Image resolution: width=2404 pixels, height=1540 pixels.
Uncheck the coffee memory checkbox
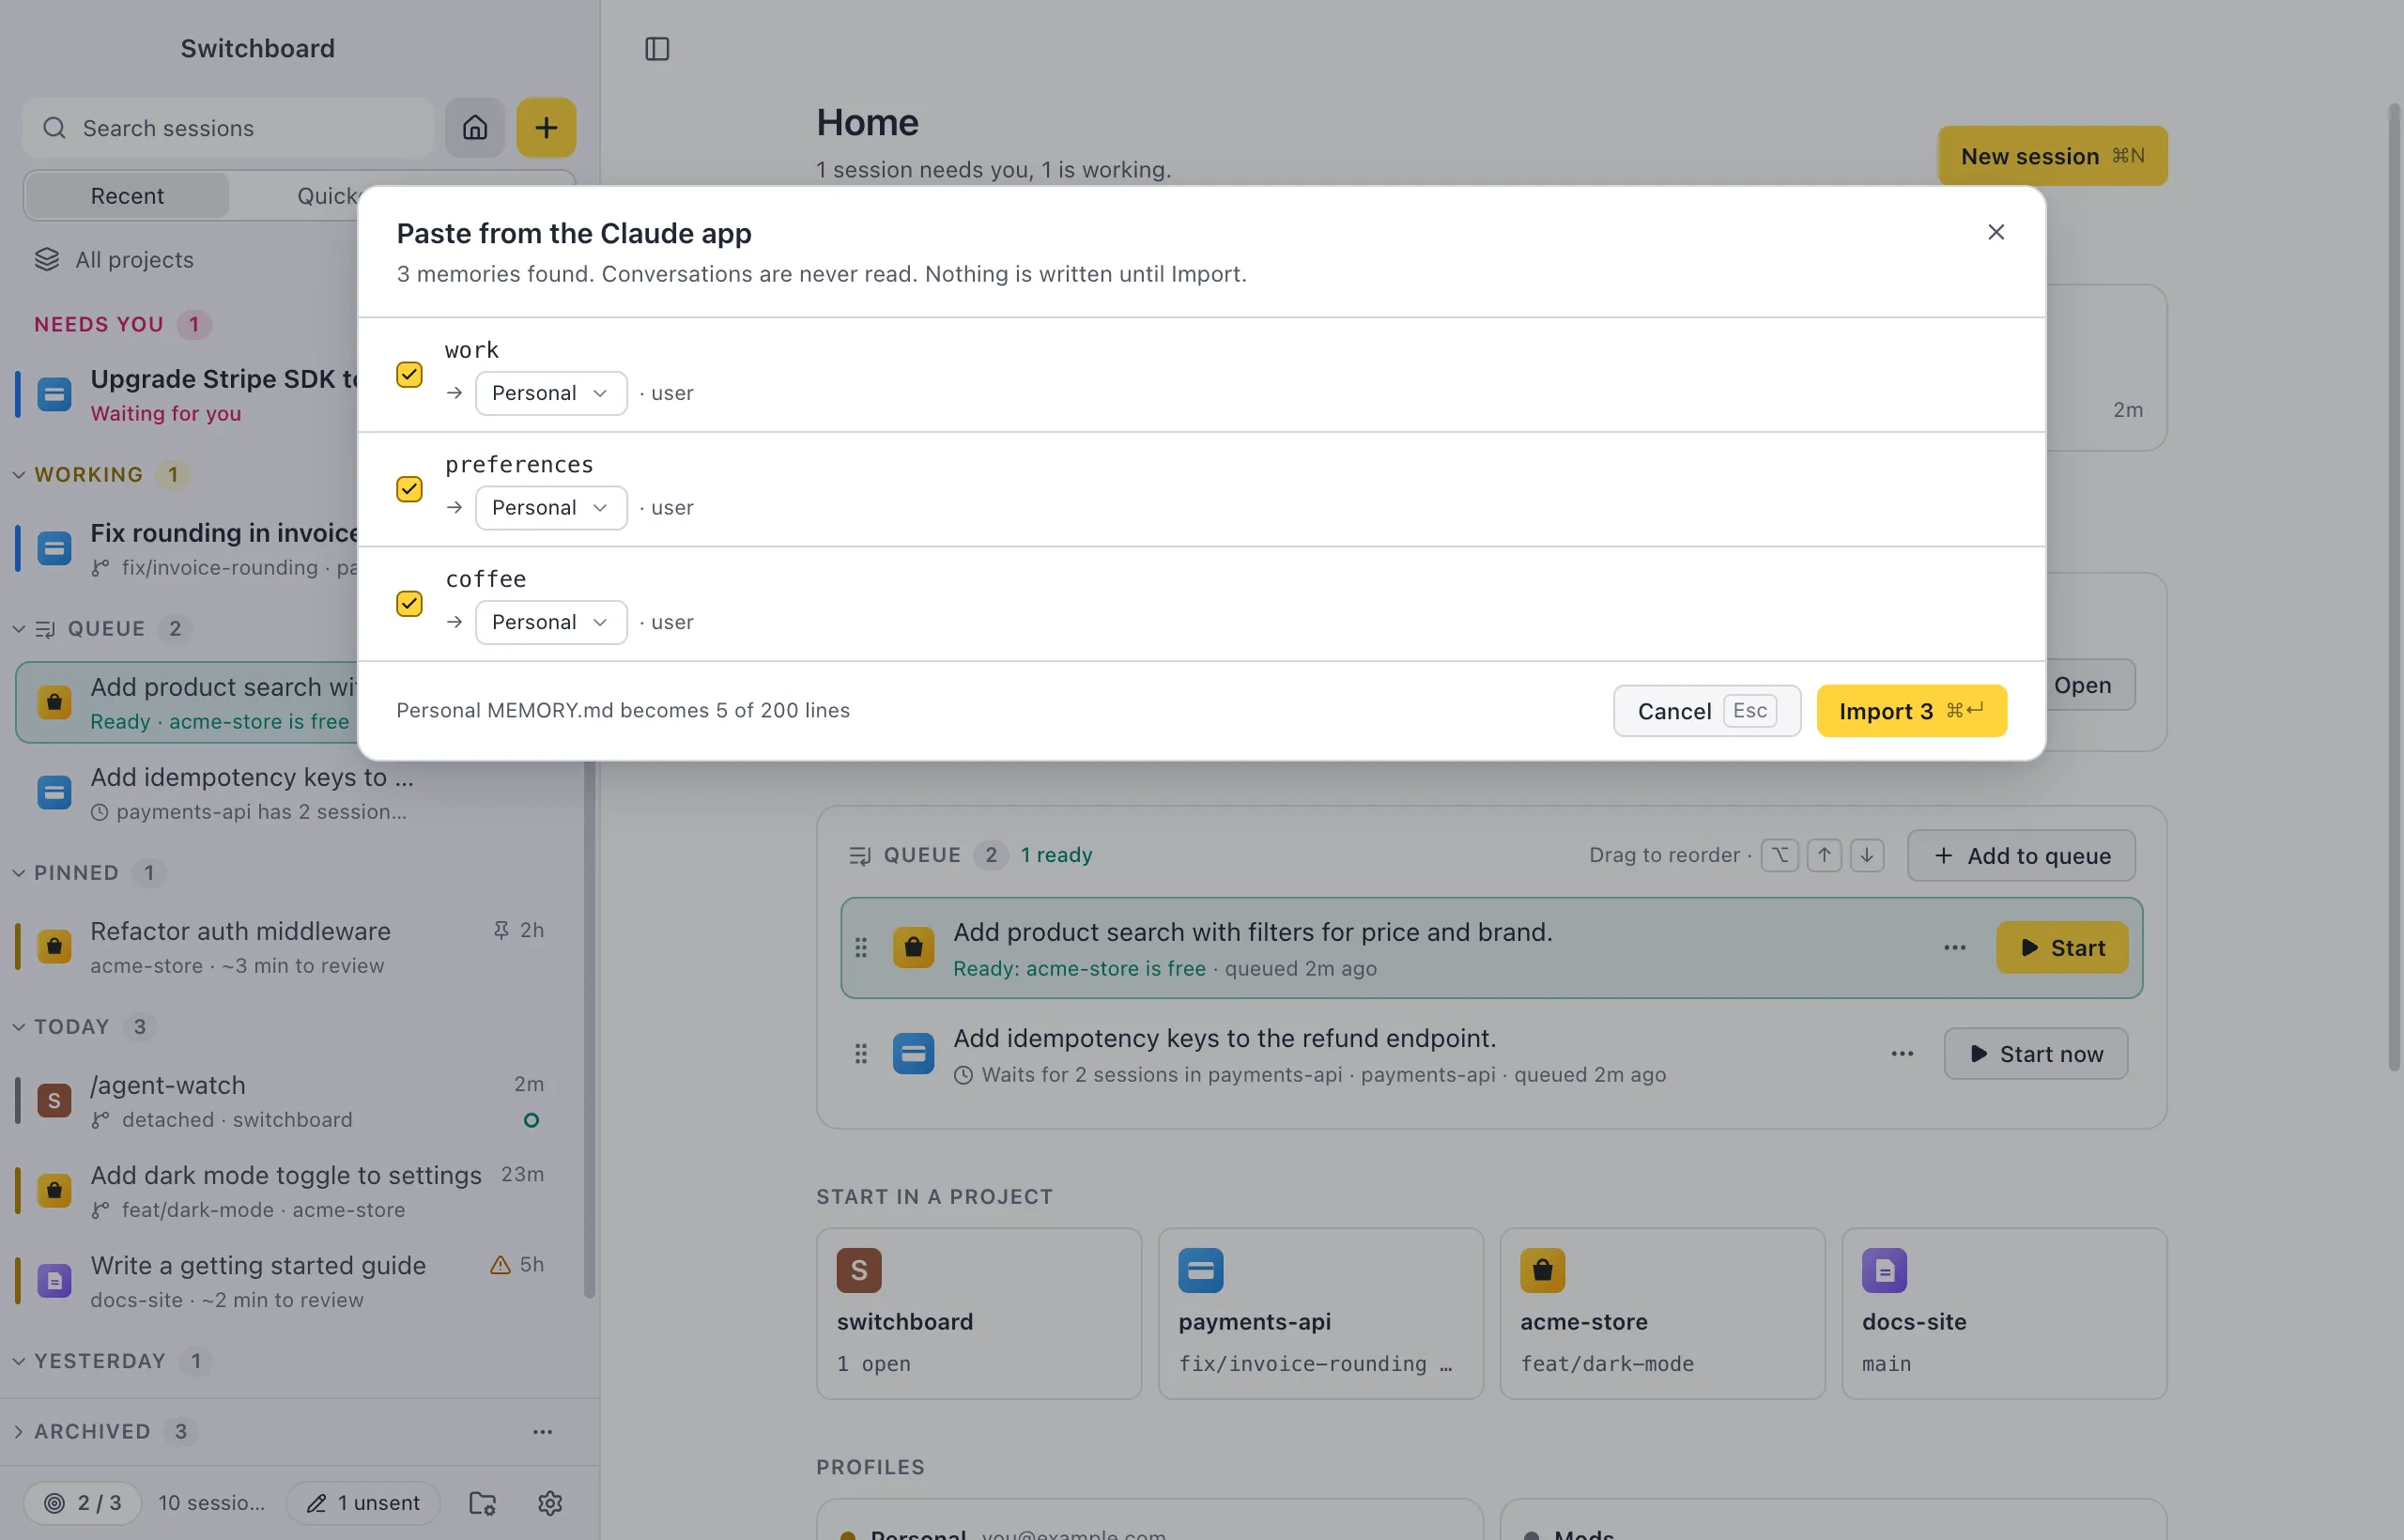tap(409, 603)
